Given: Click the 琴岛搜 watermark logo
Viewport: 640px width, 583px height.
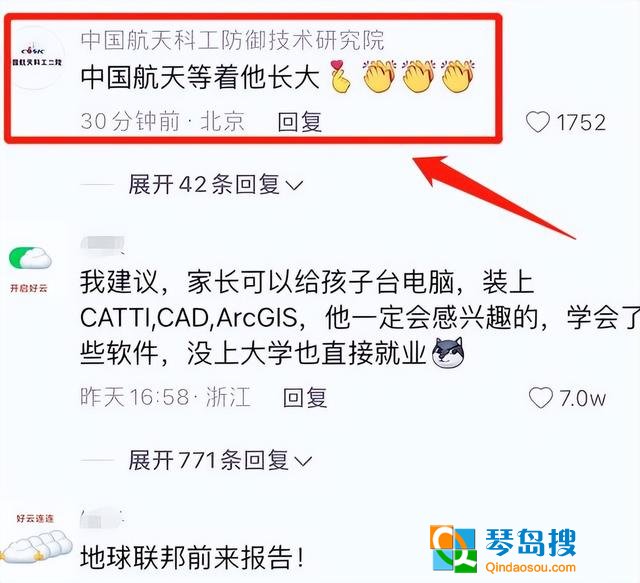Looking at the screenshot, I should click(503, 549).
